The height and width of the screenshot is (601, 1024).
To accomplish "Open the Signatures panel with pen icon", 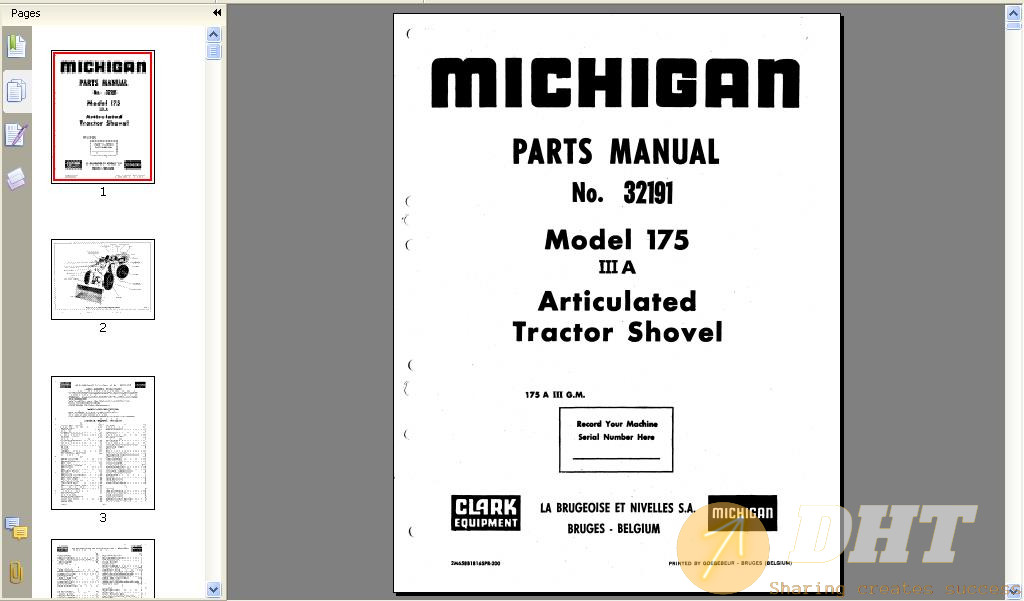I will coord(16,135).
